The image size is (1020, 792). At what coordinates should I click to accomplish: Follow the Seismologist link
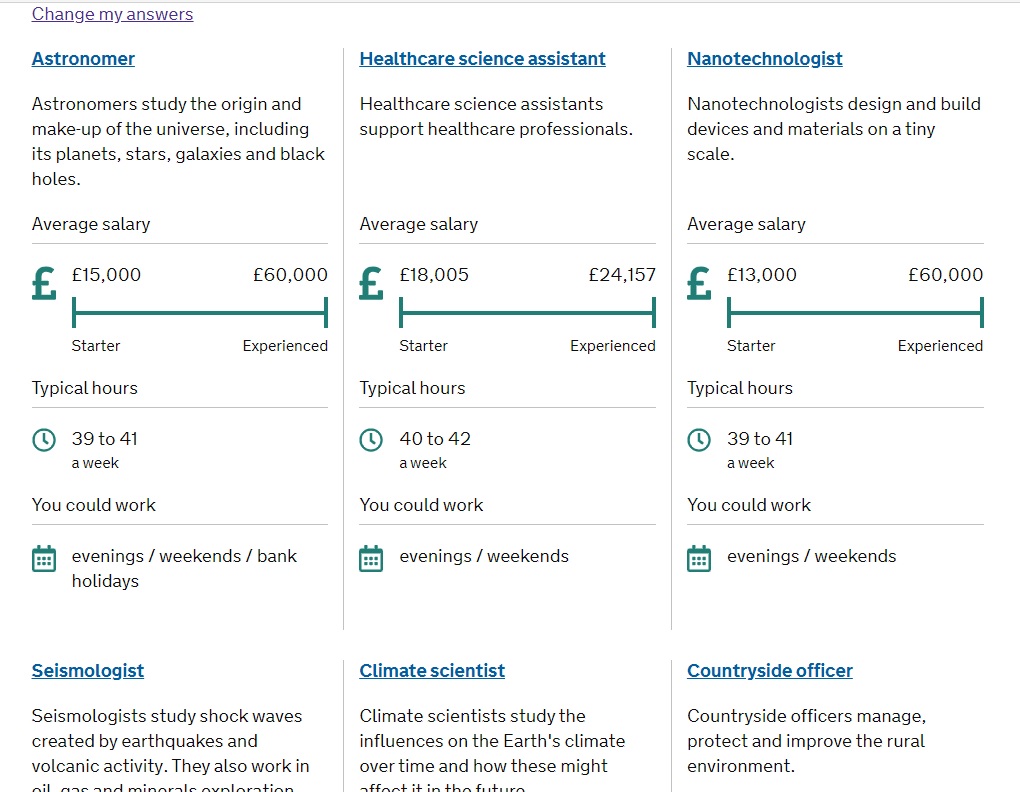click(88, 670)
